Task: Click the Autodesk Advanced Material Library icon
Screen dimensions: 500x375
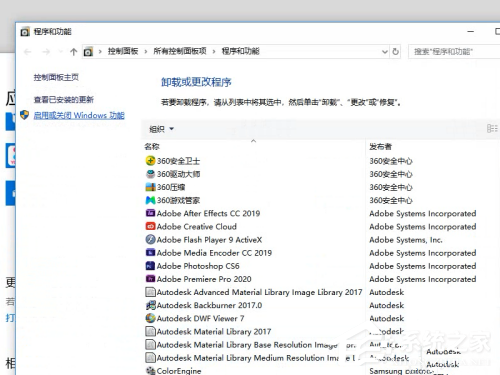Action: [x=150, y=292]
